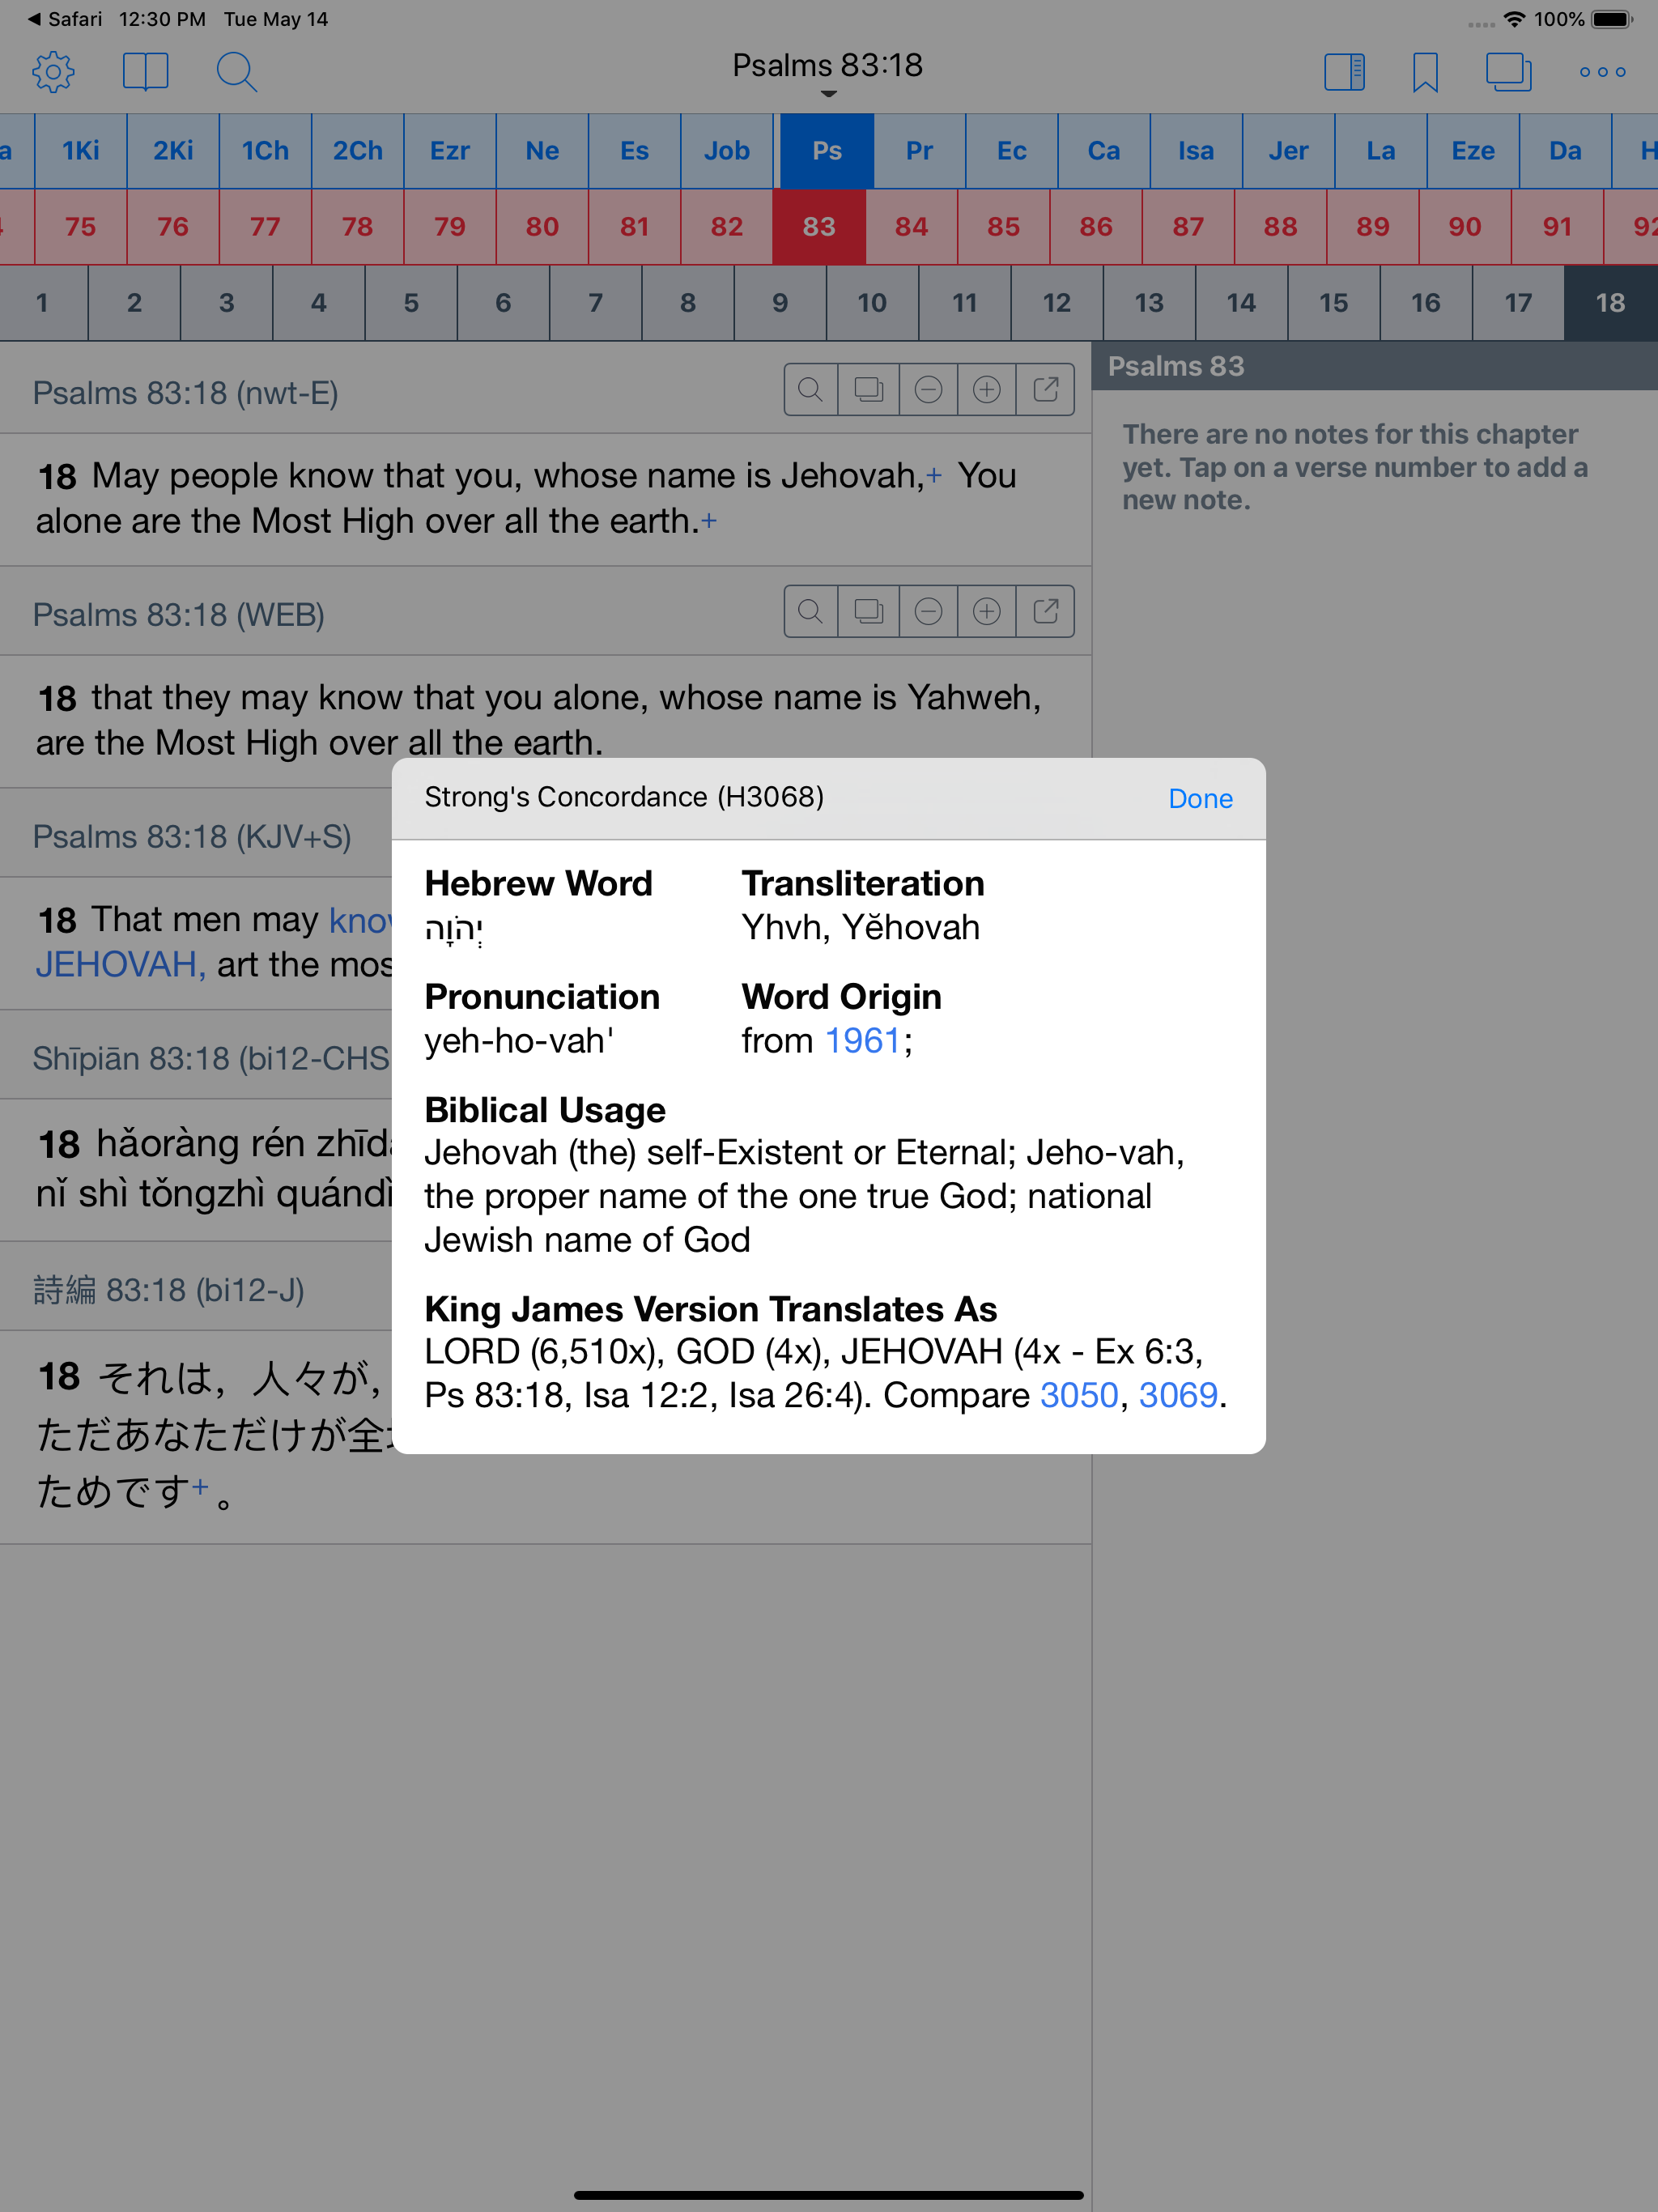Tap the search magnifier in top toolbar
Screen dimensions: 1658x2212
click(x=236, y=72)
